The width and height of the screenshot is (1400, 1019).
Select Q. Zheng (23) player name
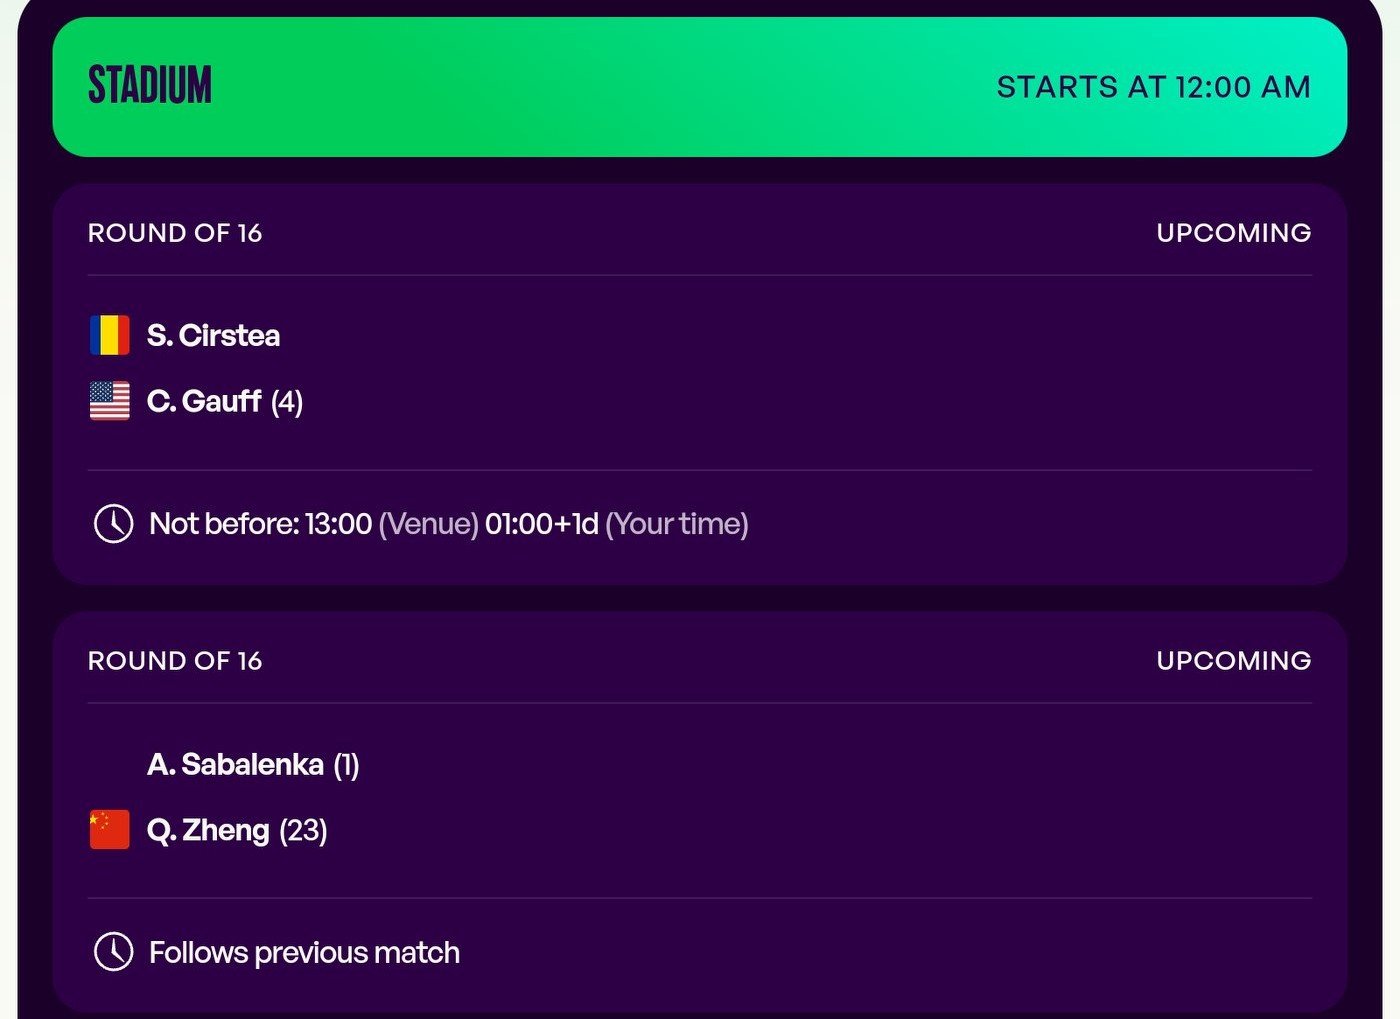[x=237, y=830]
